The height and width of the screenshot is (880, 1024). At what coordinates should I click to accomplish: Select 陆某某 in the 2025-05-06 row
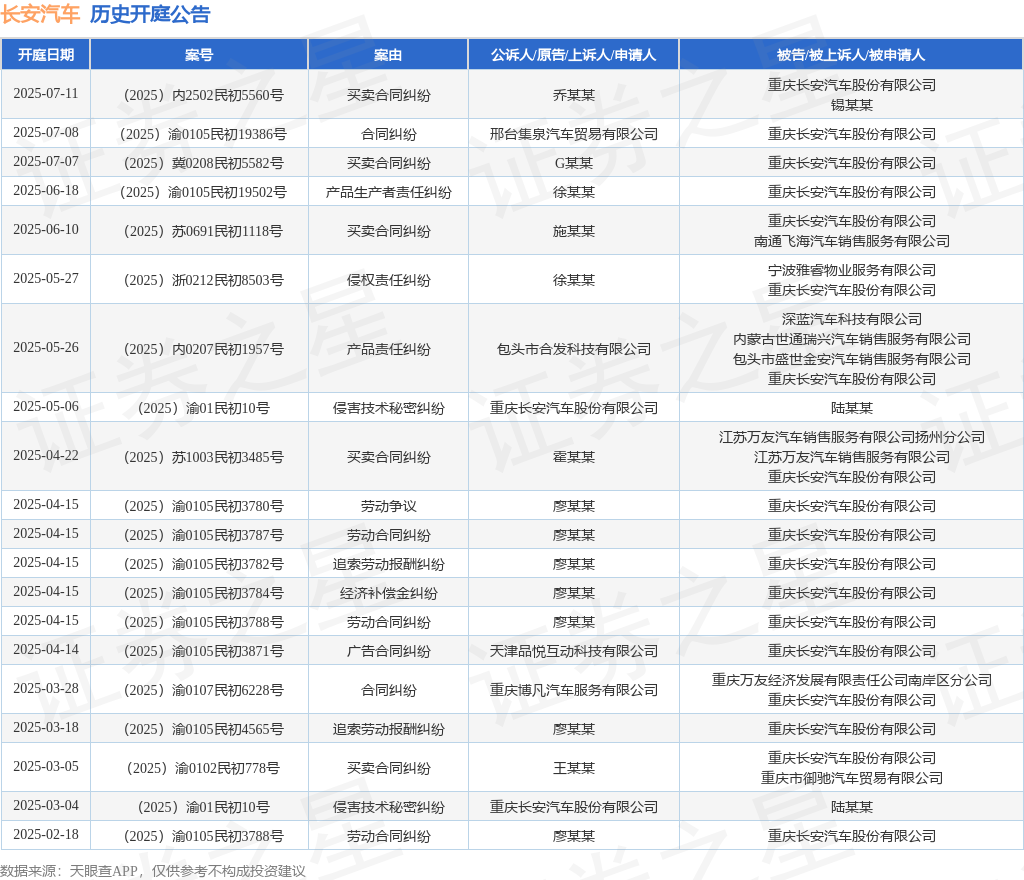[852, 408]
